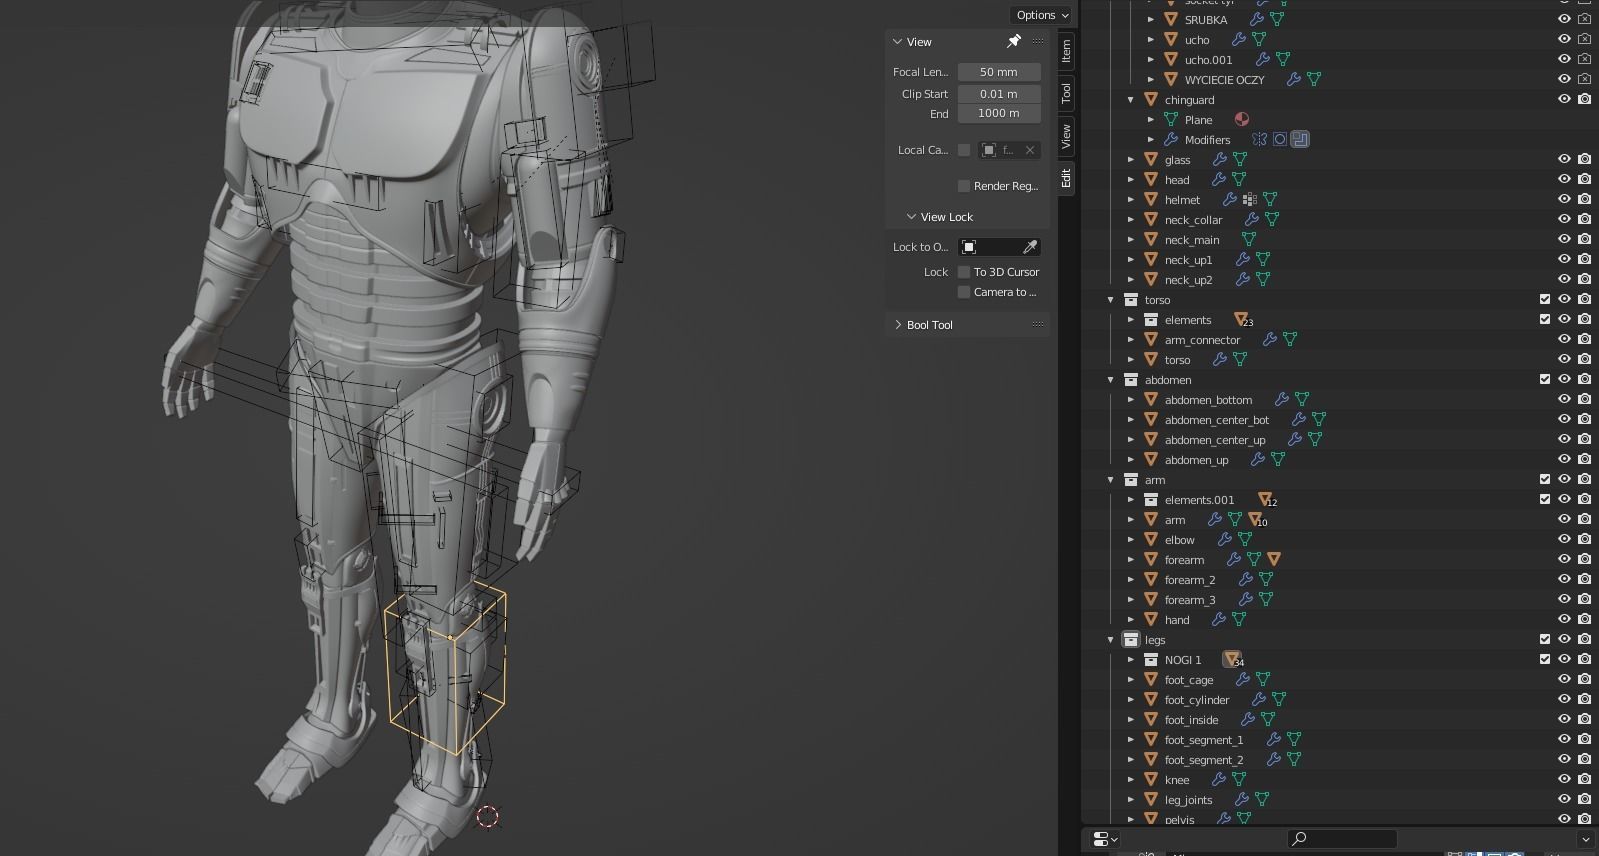Click the magnifier icon in outliner search
1599x856 pixels.
coord(1299,838)
